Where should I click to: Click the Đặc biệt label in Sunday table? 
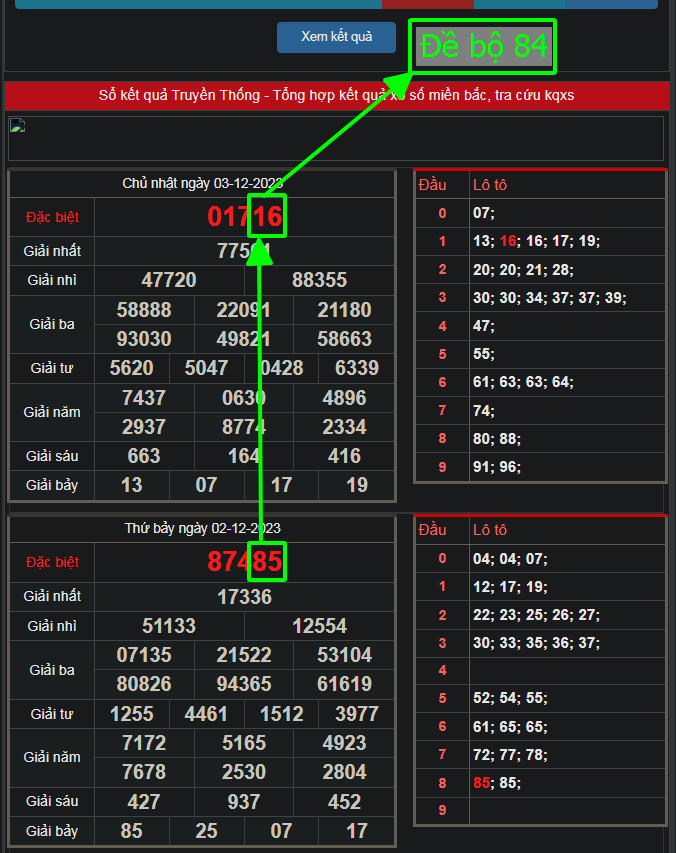pos(52,217)
